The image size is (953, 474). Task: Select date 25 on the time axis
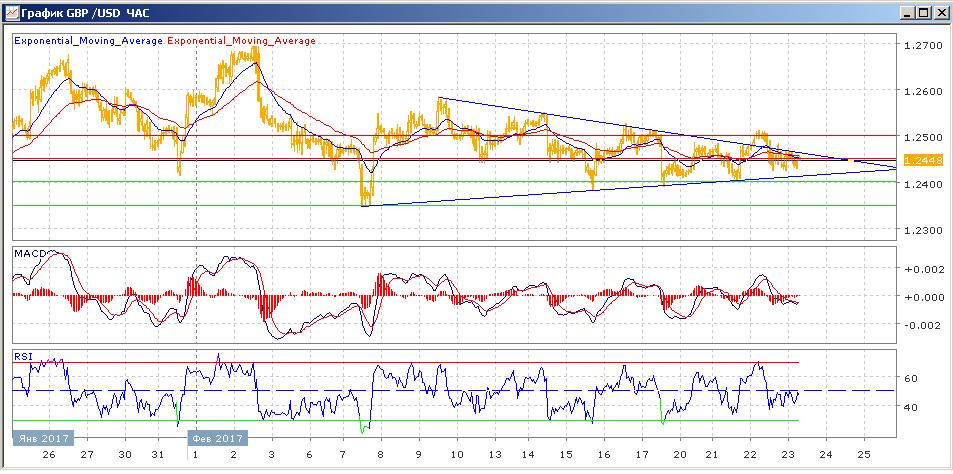pos(864,455)
